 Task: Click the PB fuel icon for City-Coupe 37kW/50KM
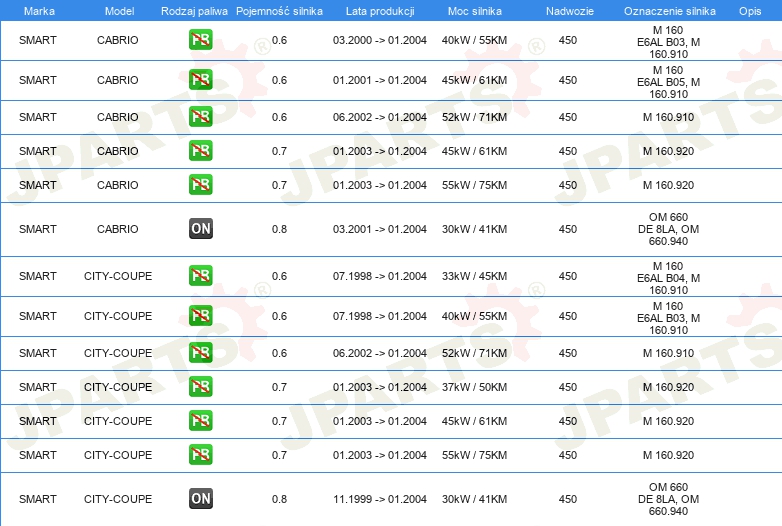click(200, 387)
